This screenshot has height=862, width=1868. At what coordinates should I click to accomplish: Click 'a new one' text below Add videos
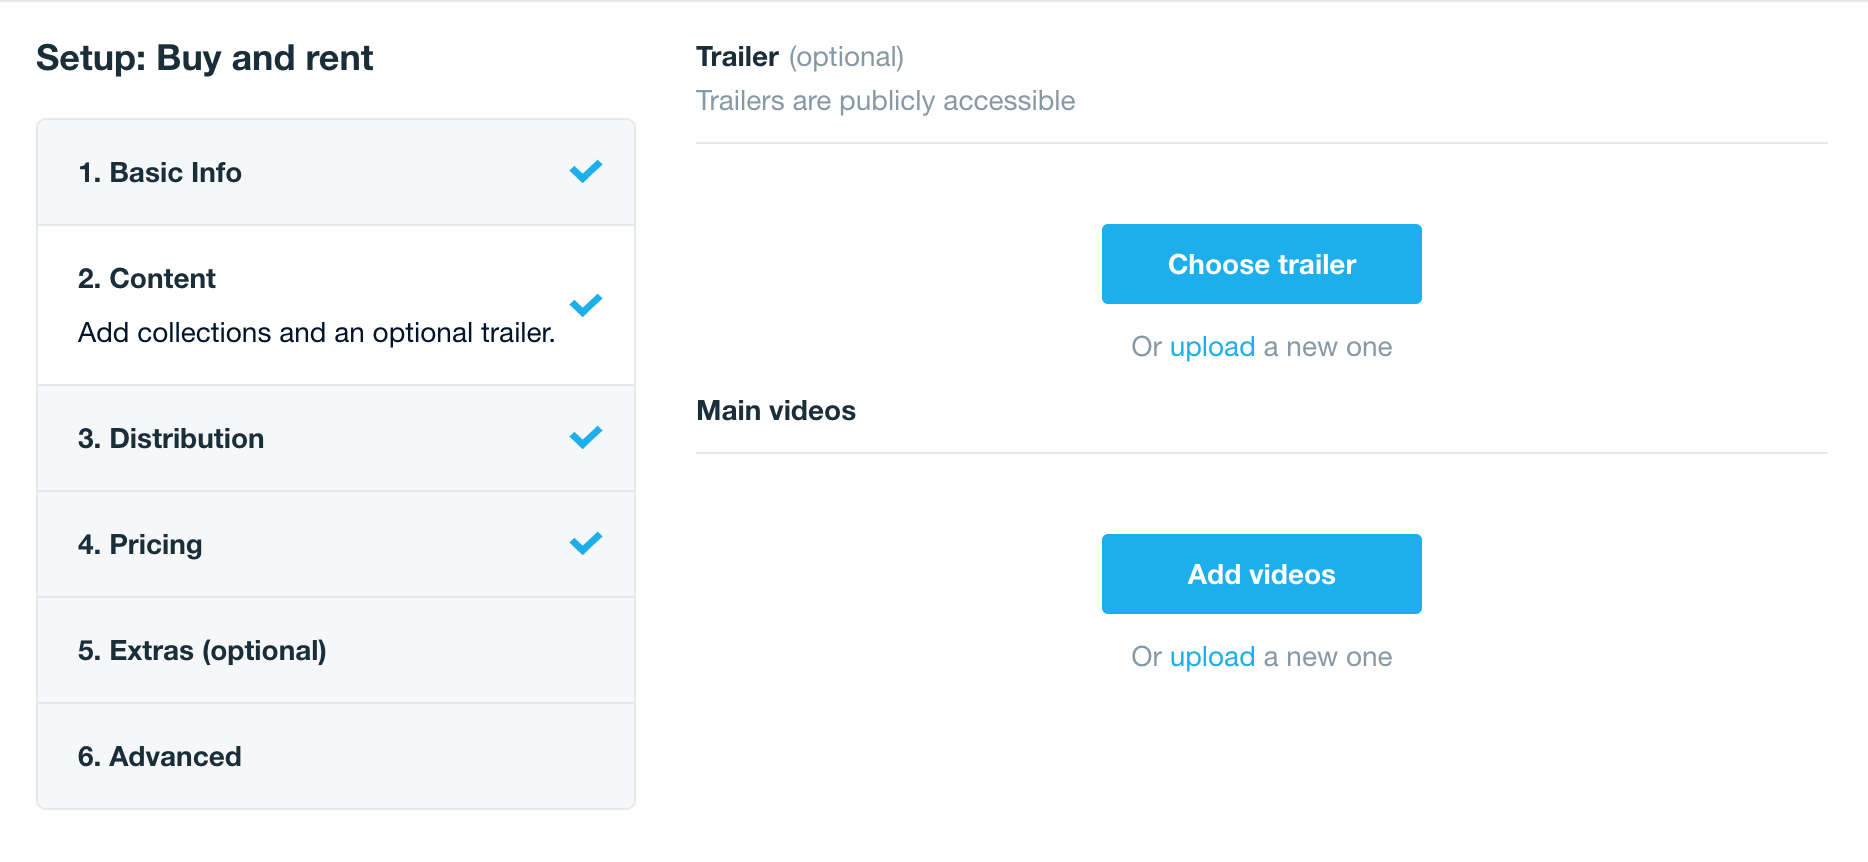pos(1328,657)
